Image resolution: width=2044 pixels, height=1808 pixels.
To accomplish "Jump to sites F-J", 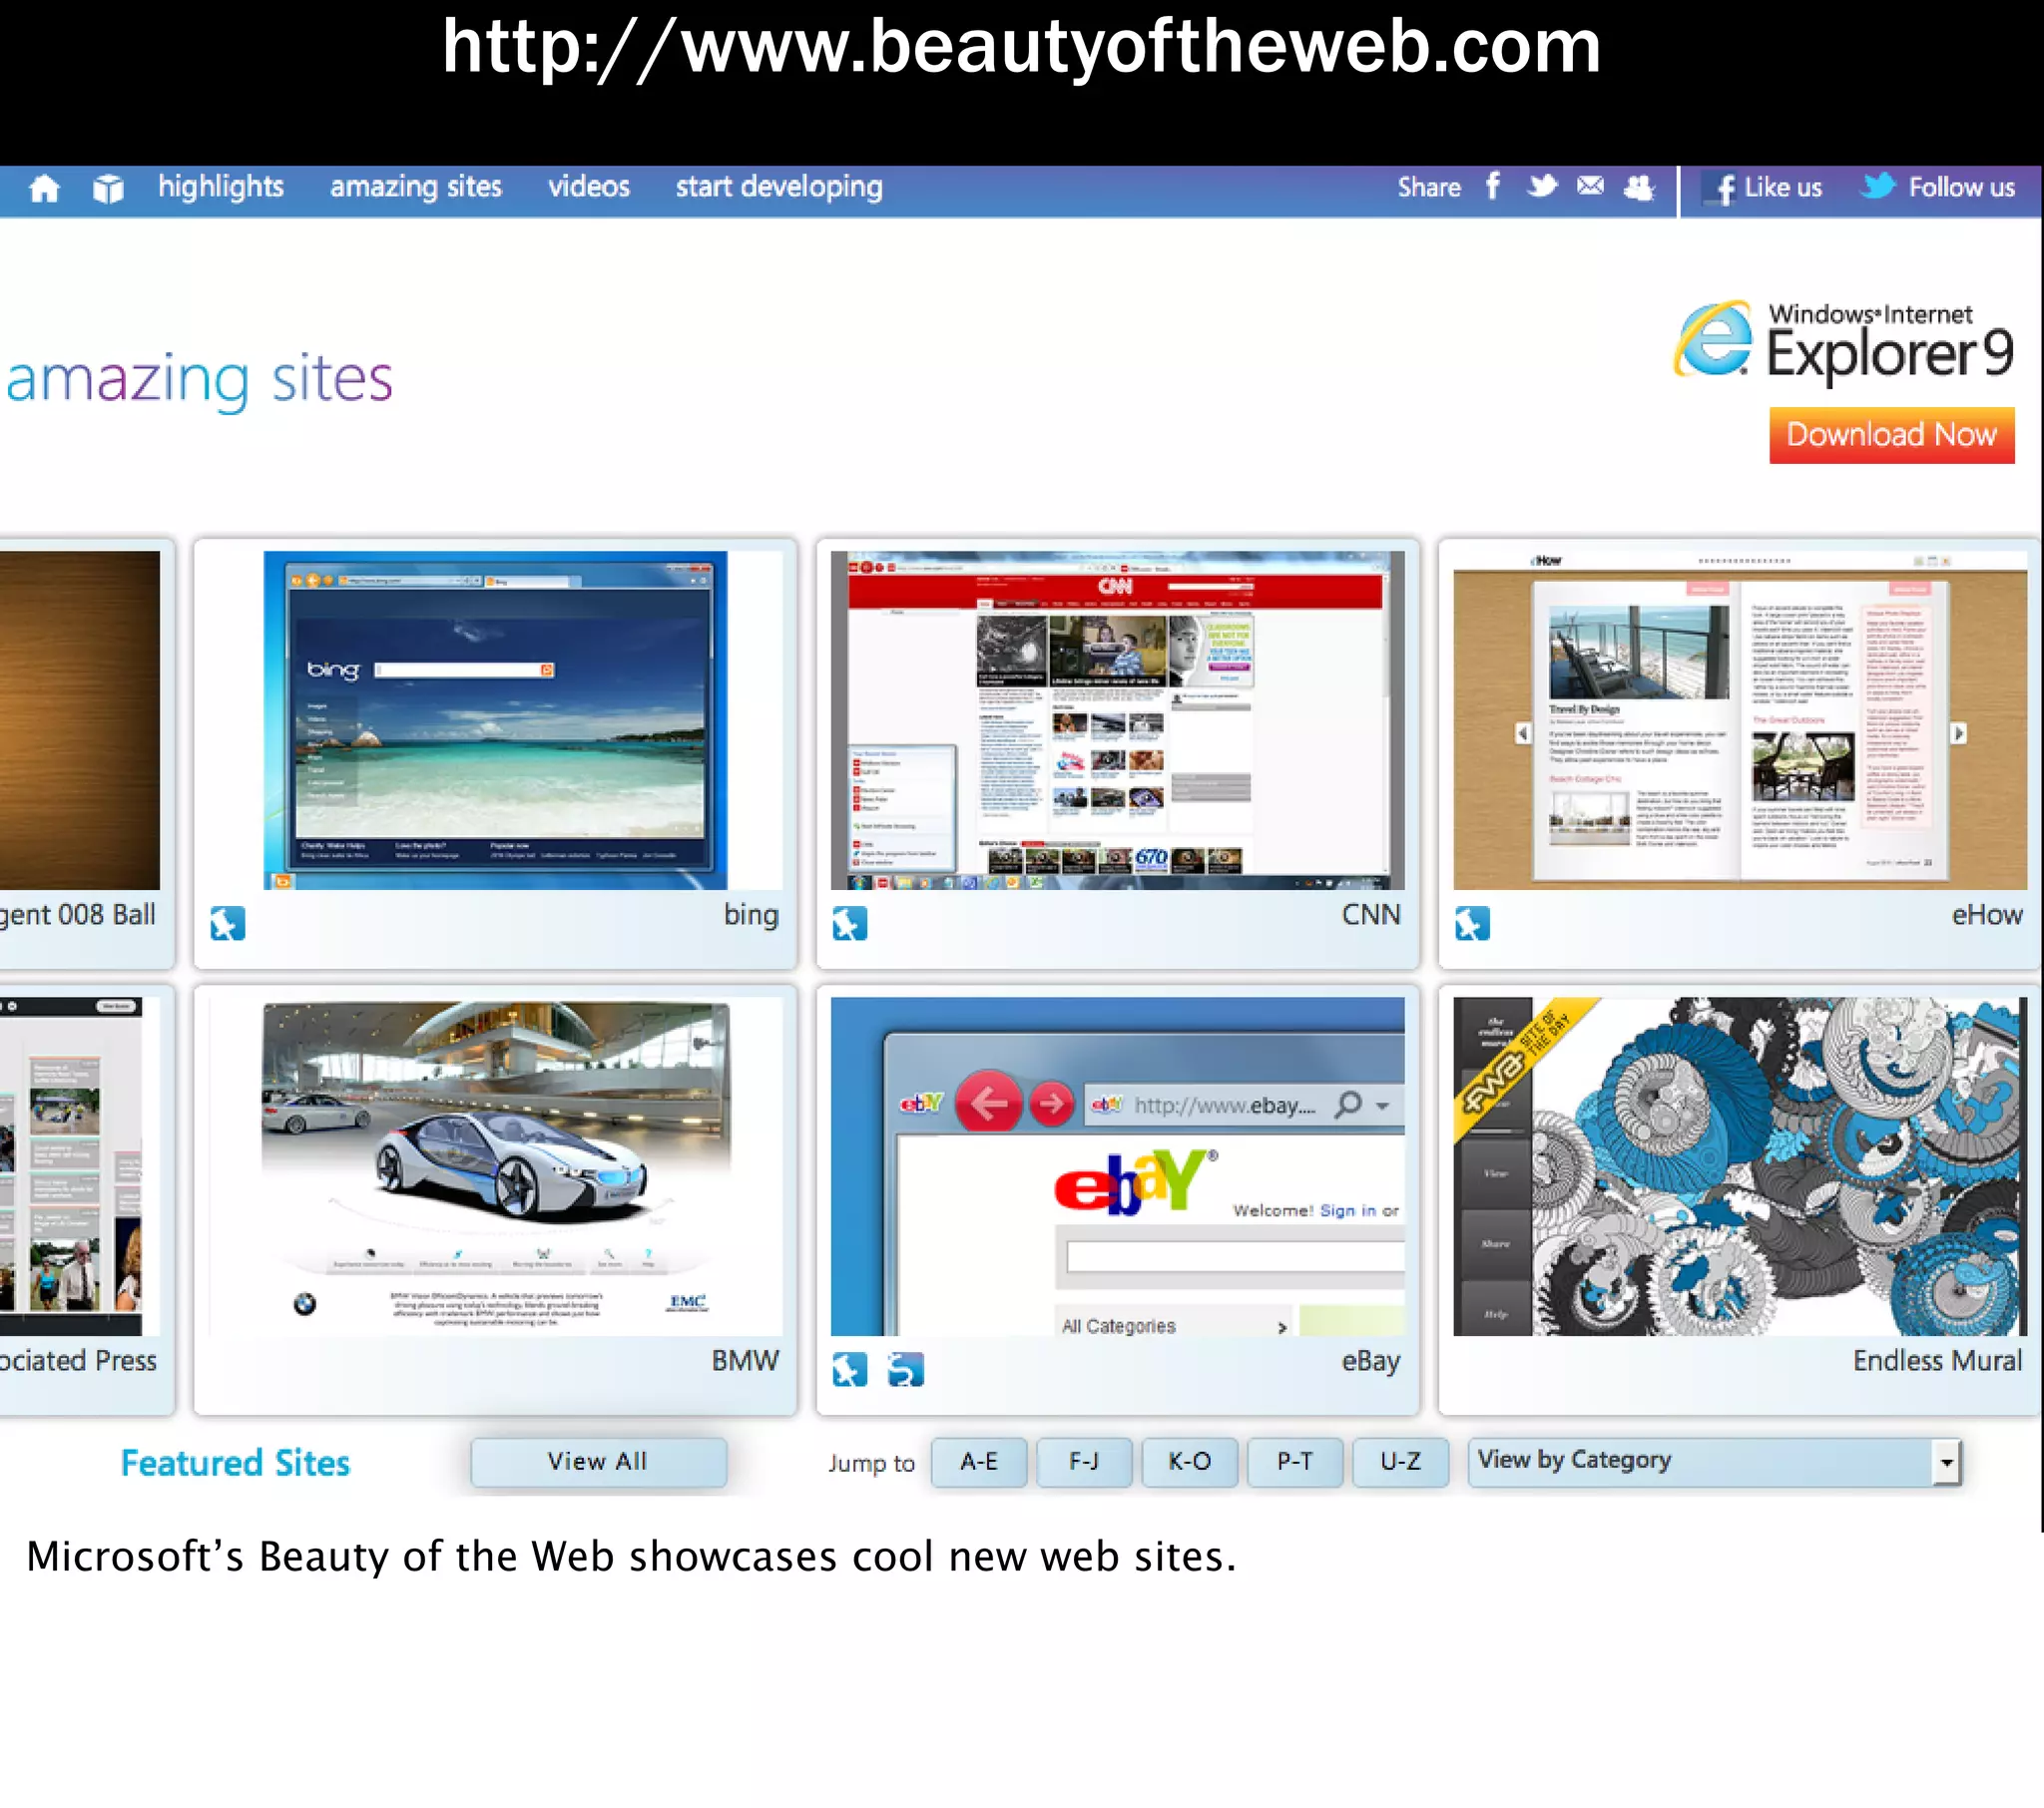I will (x=1084, y=1462).
